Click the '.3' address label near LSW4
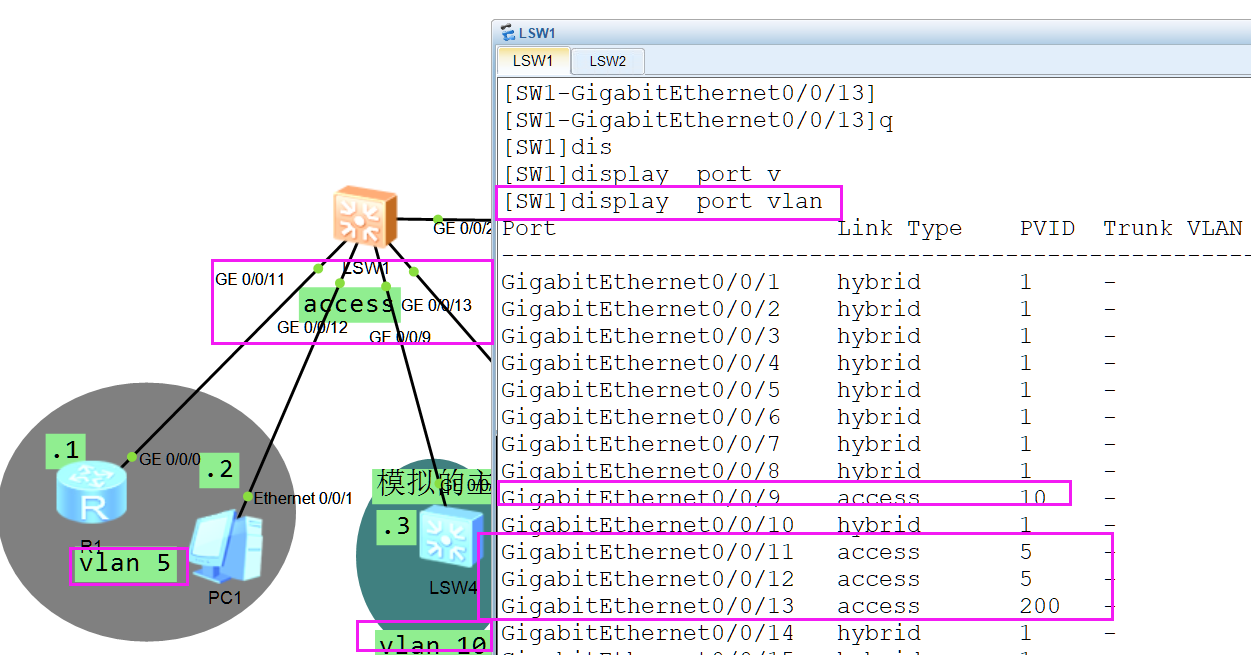The height and width of the screenshot is (655, 1251). point(396,527)
